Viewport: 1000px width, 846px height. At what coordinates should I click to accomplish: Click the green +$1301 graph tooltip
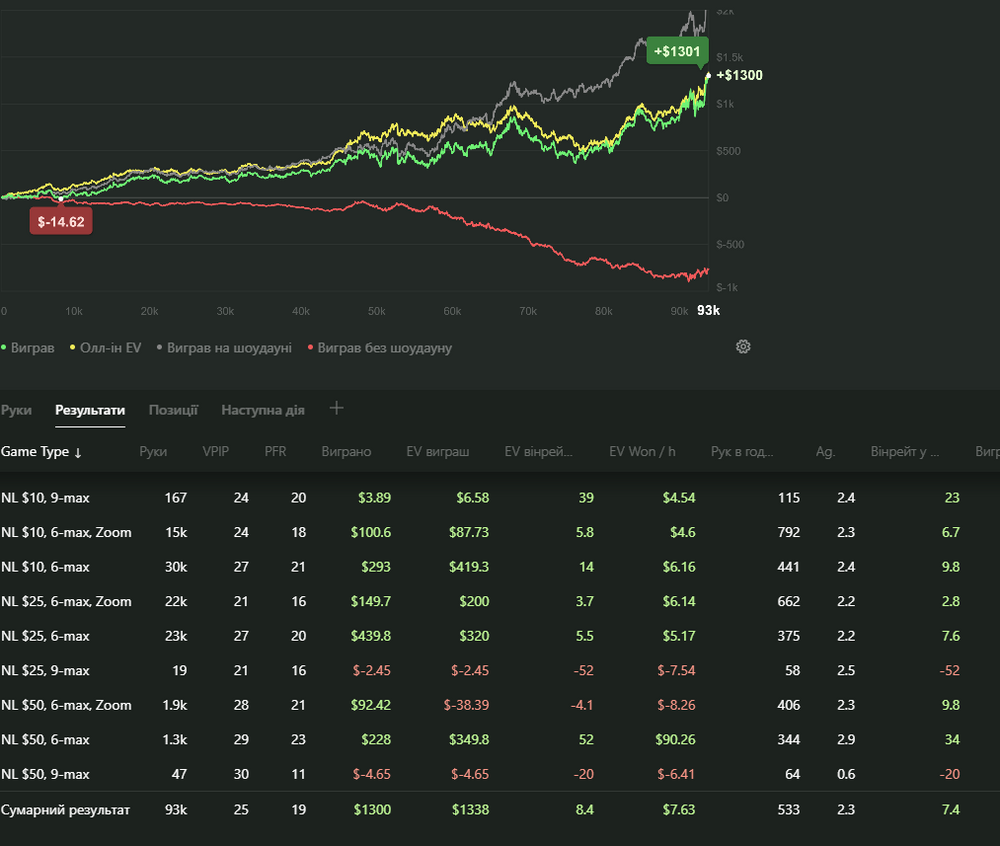tap(677, 51)
